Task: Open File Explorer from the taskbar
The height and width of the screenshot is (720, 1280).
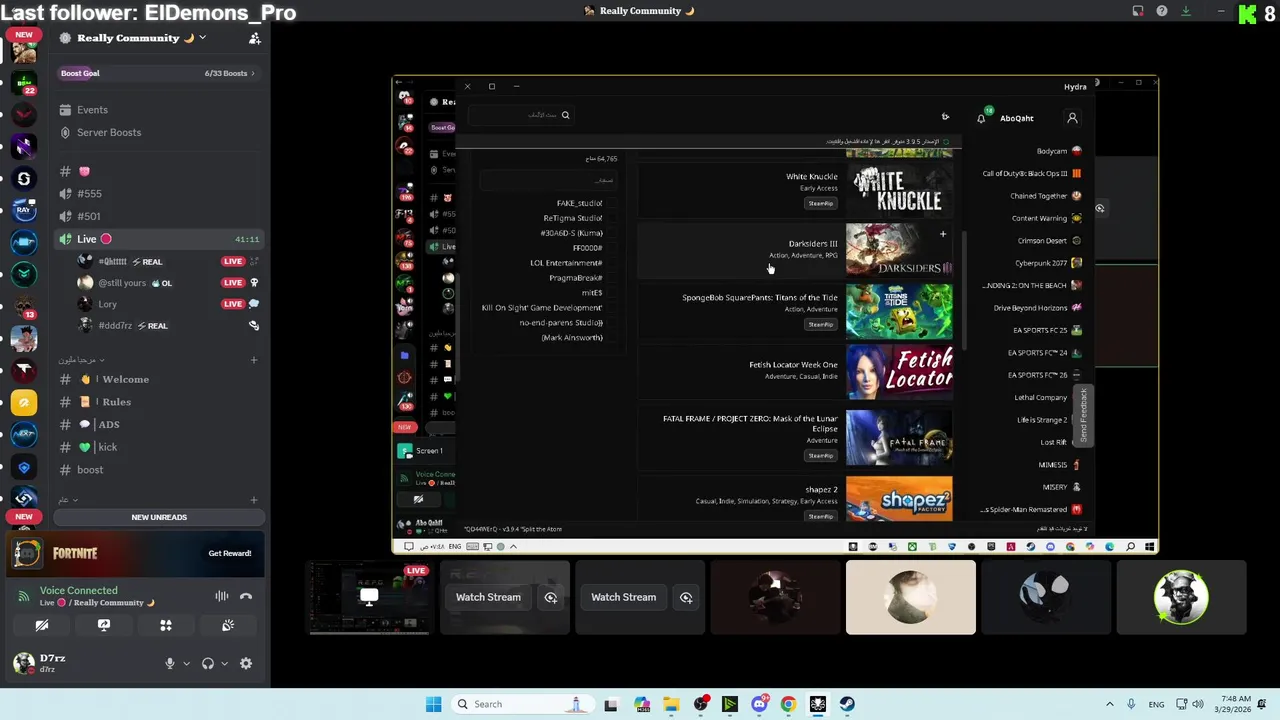Action: [671, 704]
